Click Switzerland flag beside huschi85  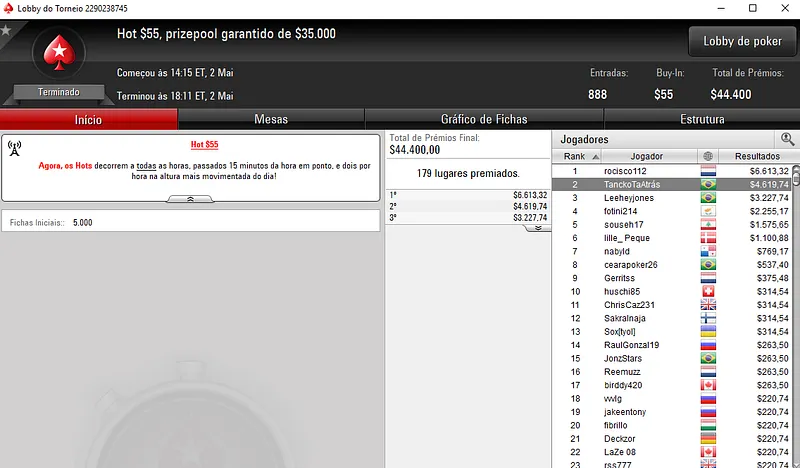tap(708, 291)
